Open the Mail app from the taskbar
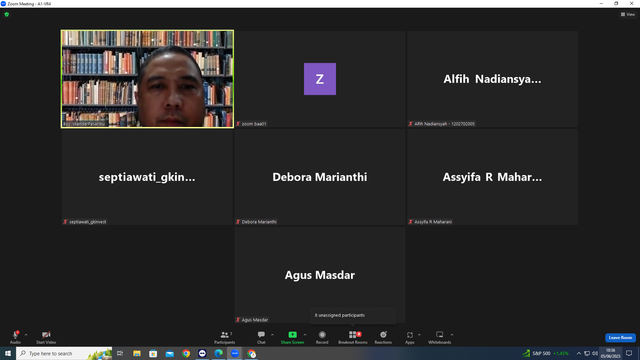 click(x=169, y=353)
